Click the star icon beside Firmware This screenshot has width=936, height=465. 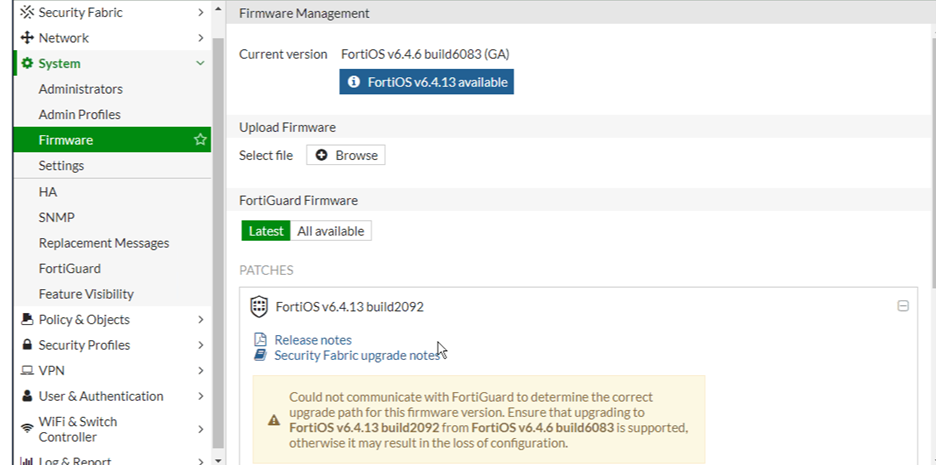click(200, 140)
